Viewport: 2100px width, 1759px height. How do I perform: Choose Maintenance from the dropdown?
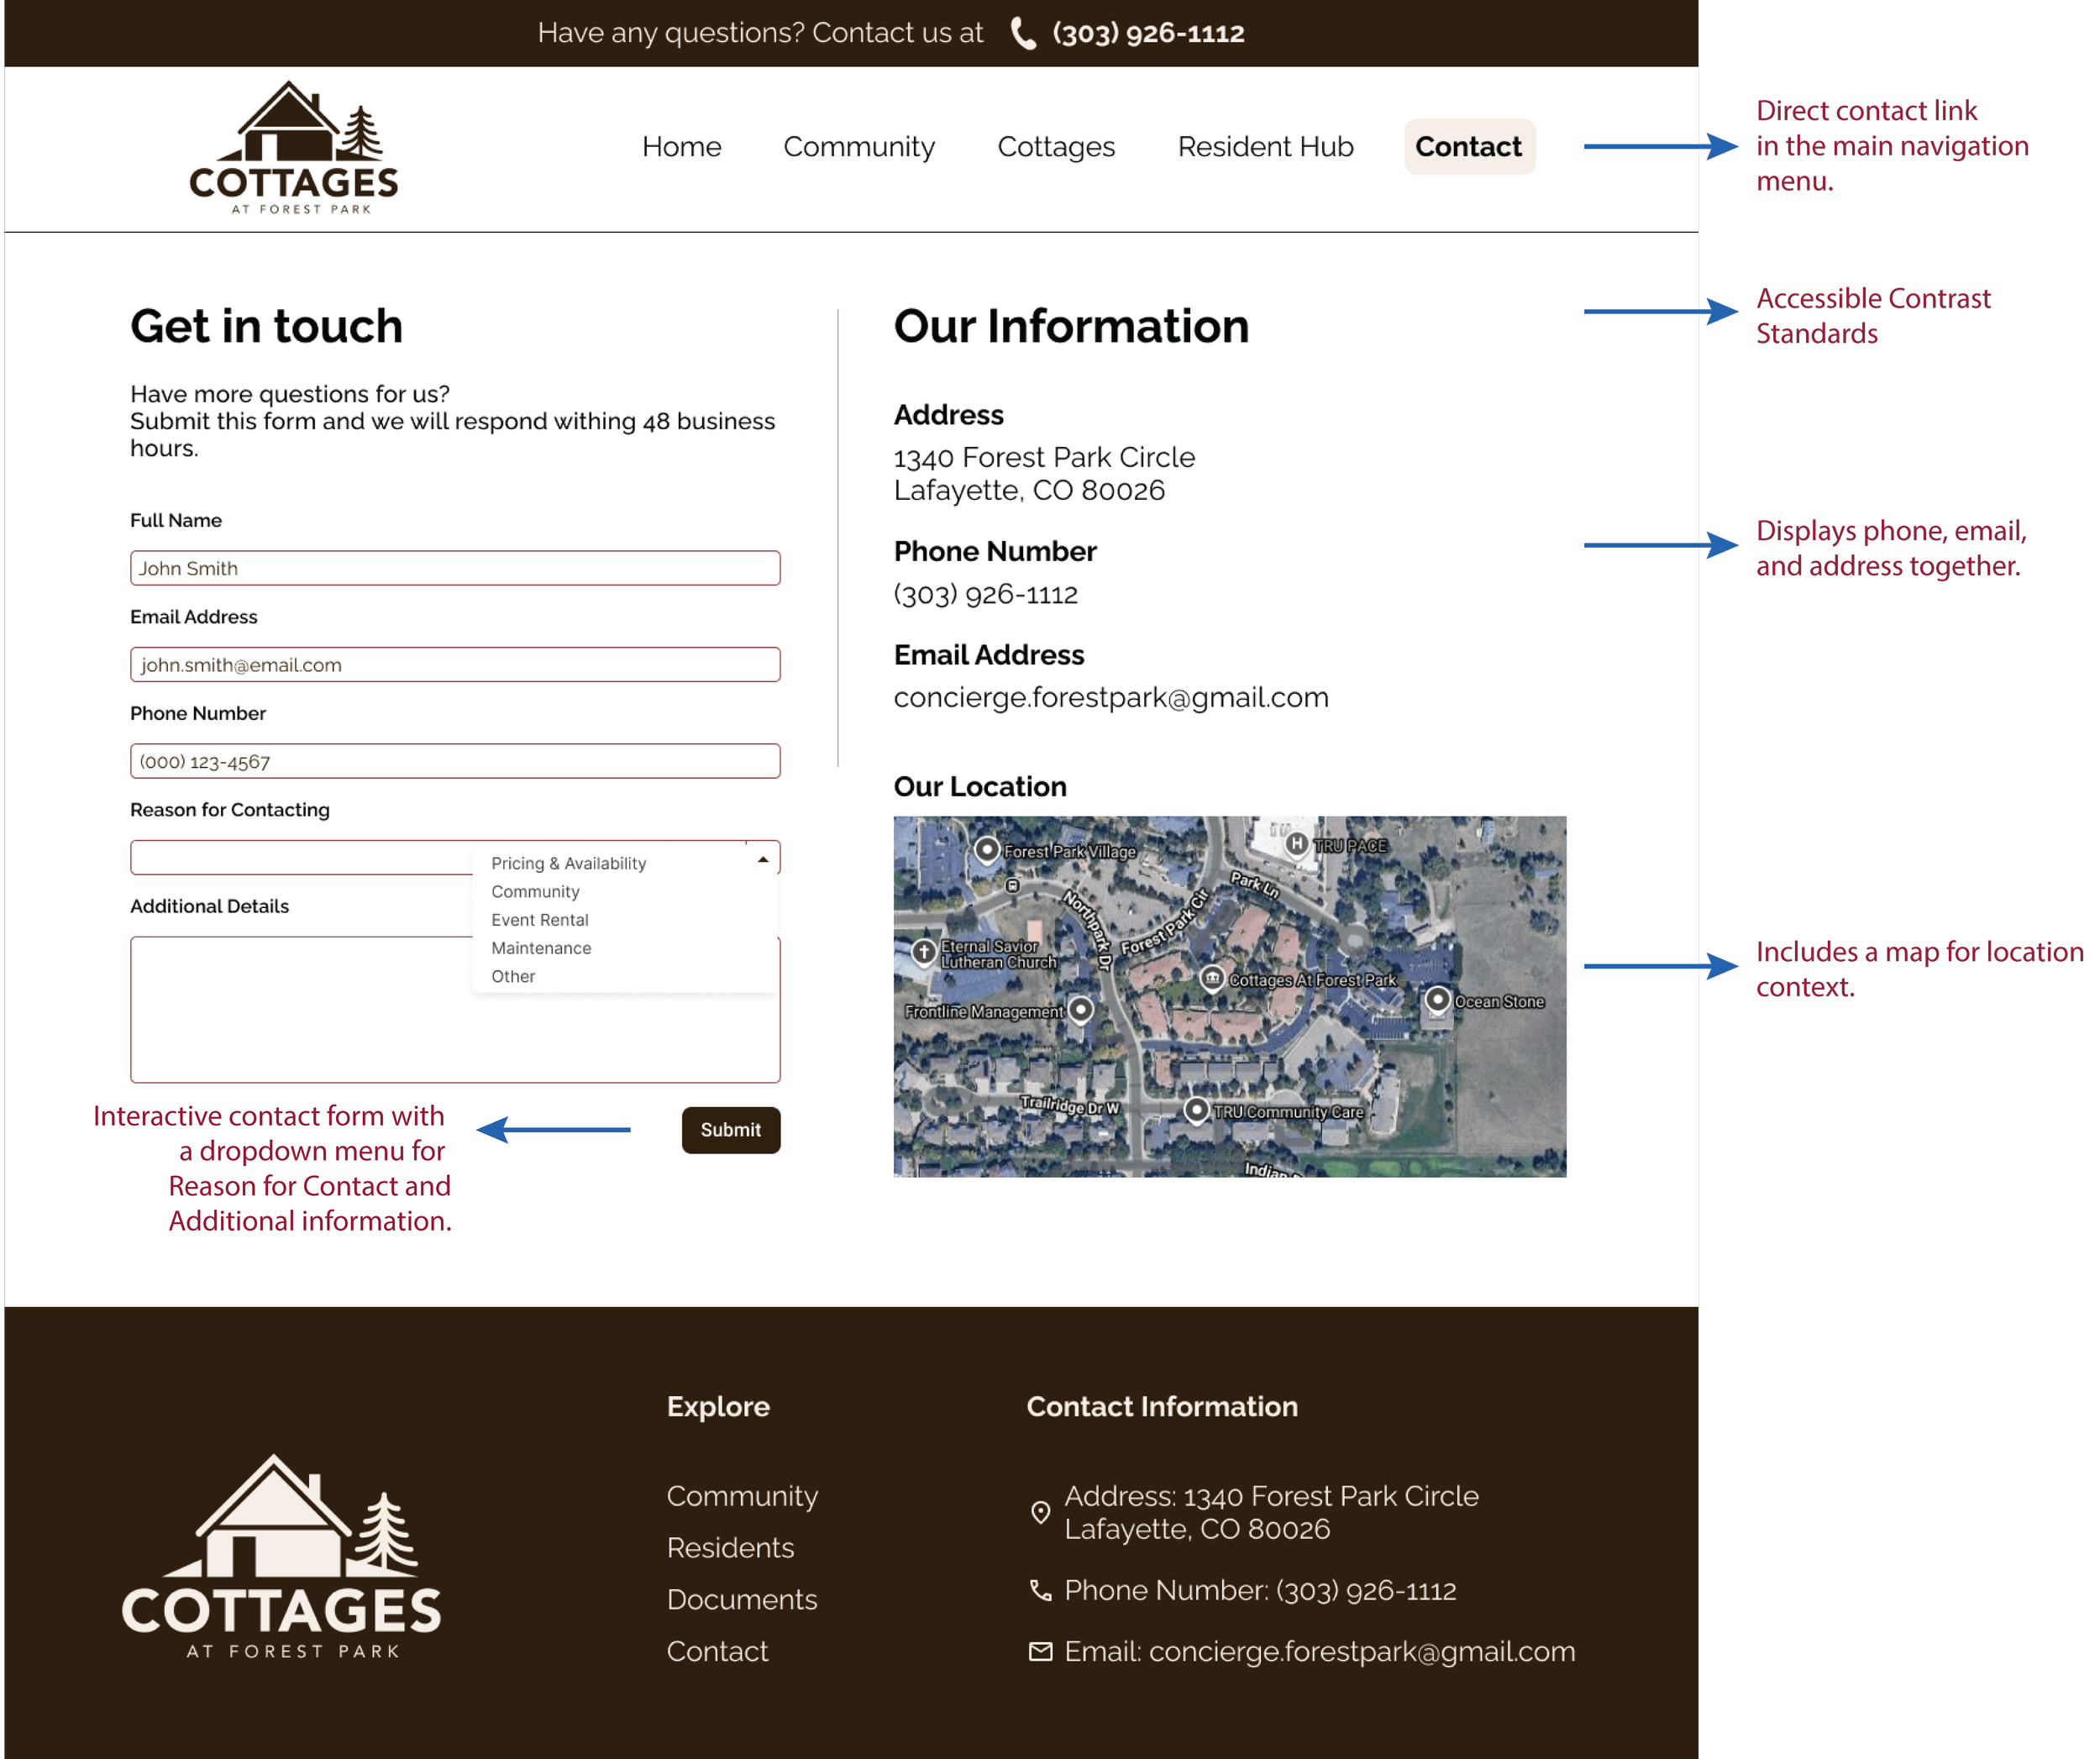[540, 947]
